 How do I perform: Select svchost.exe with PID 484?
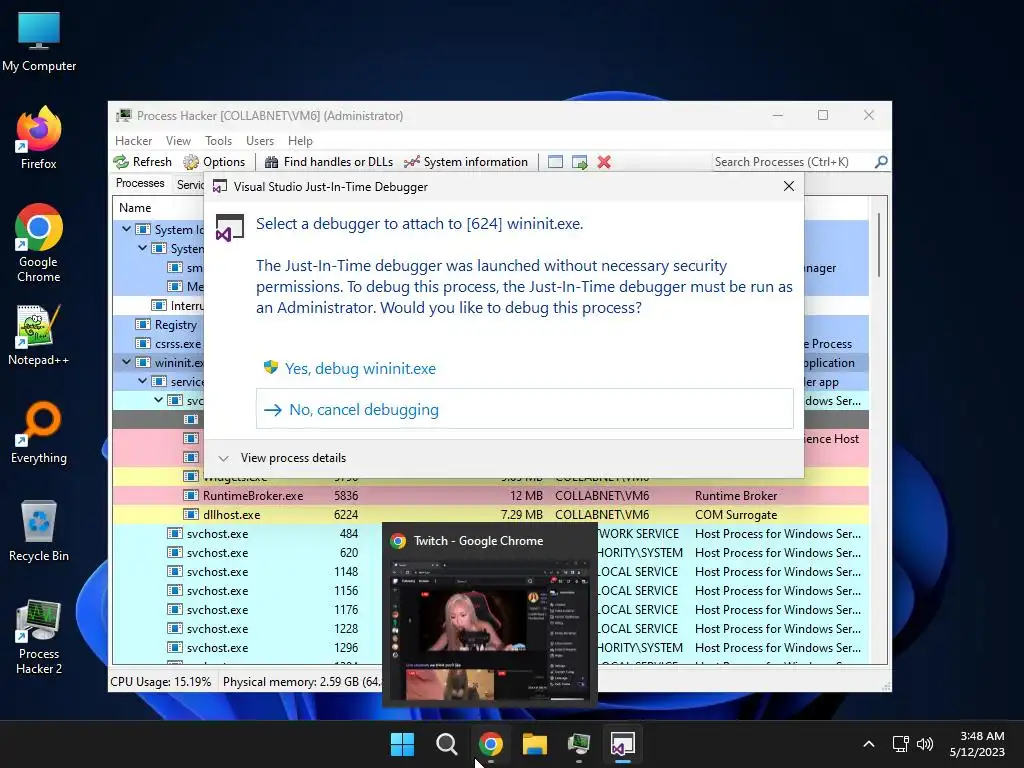click(x=248, y=534)
